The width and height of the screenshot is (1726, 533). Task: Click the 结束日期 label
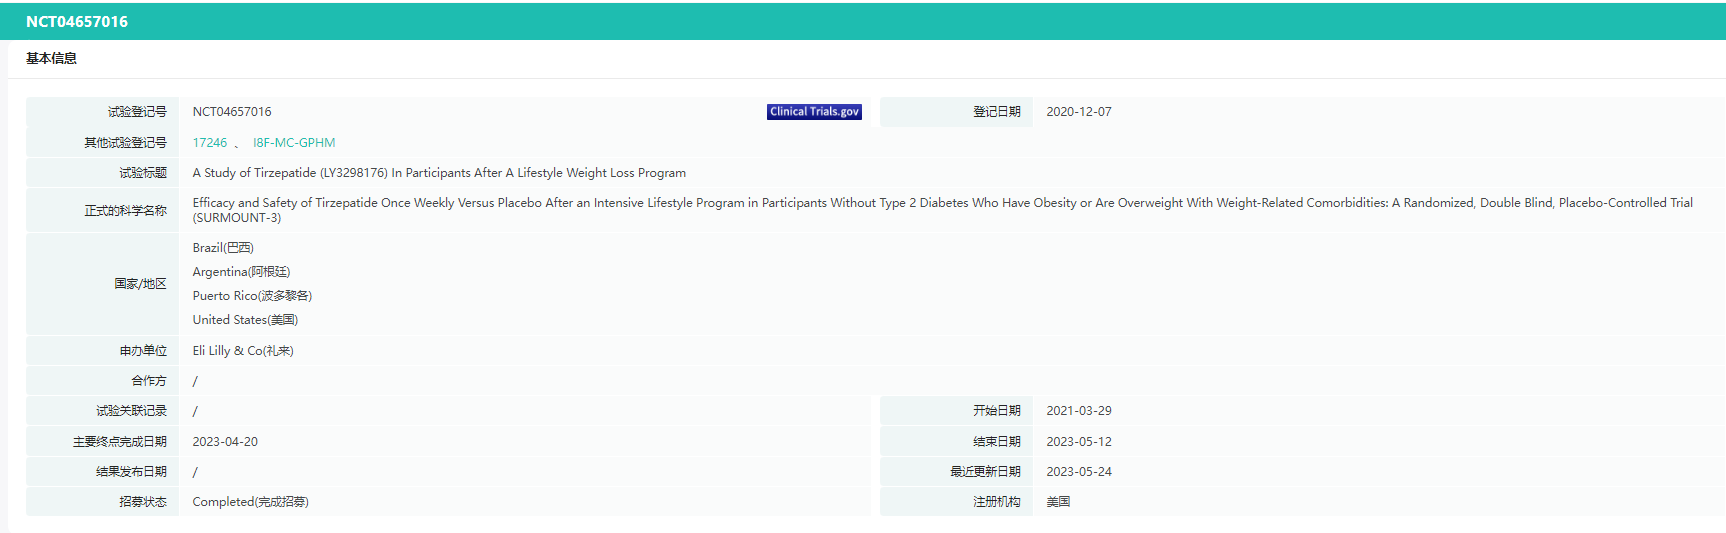point(997,442)
